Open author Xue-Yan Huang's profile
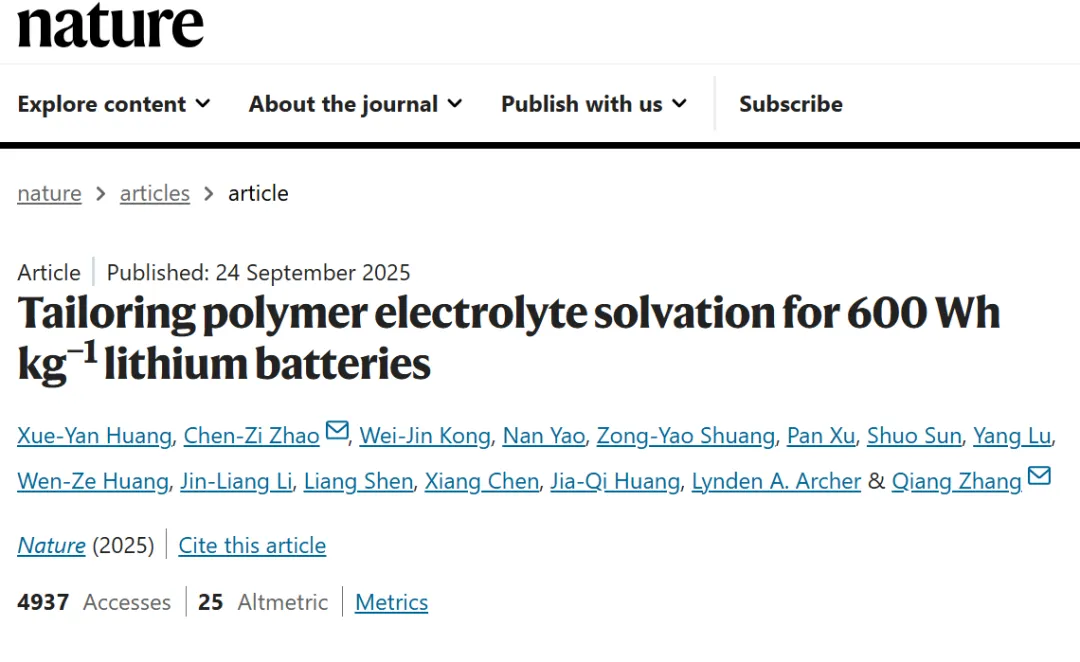The height and width of the screenshot is (662, 1080). click(95, 436)
